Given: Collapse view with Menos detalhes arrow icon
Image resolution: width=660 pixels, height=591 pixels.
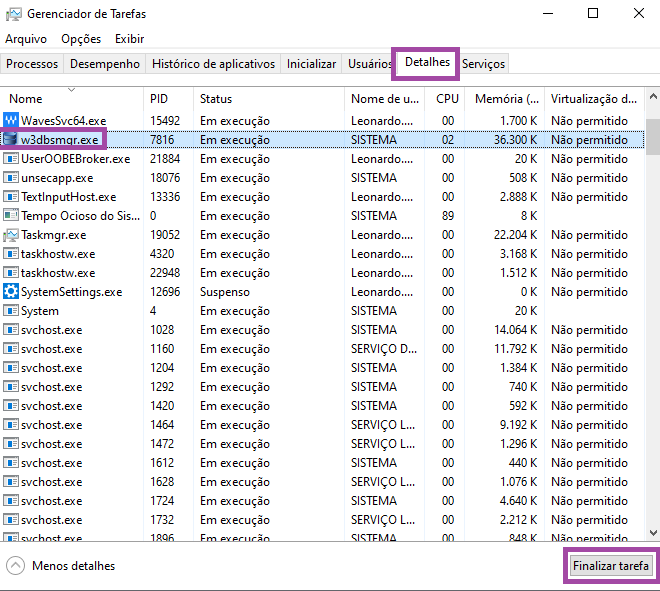Looking at the screenshot, I should (x=16, y=565).
